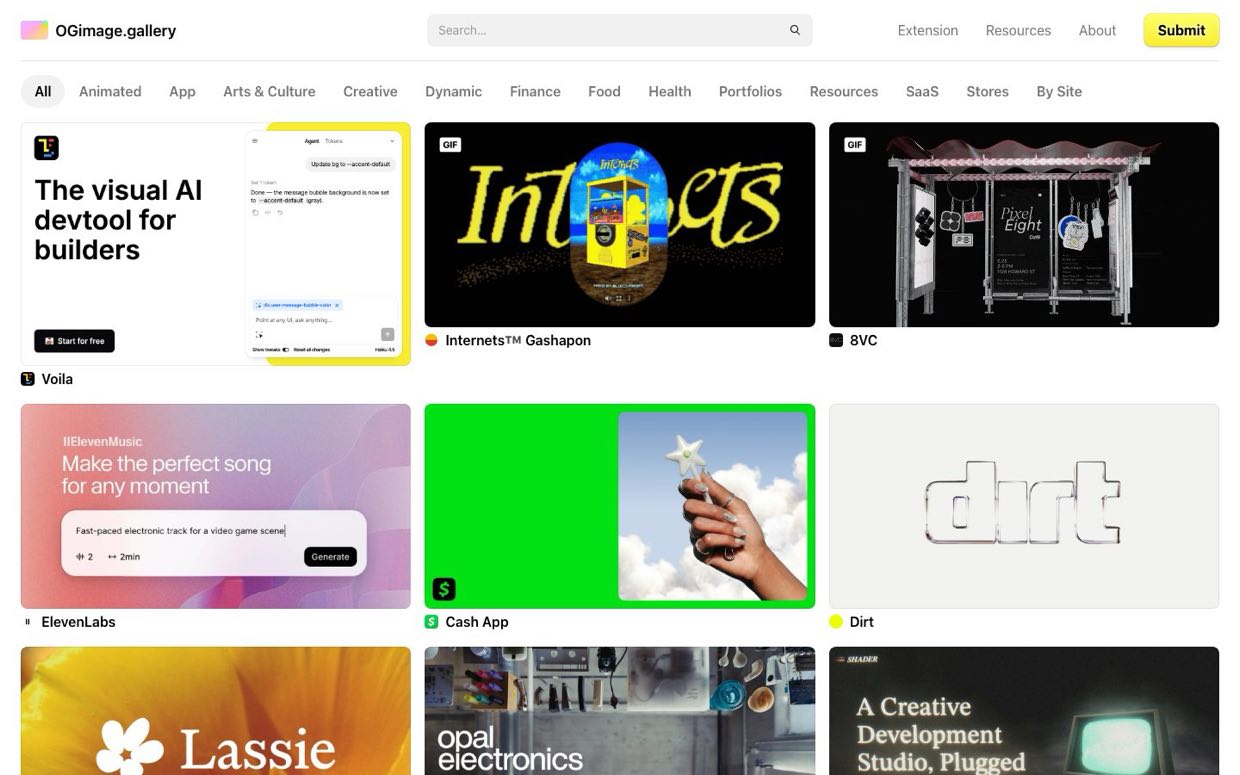The width and height of the screenshot is (1240, 775).
Task: Select the SaaS category filter
Action: [x=922, y=91]
